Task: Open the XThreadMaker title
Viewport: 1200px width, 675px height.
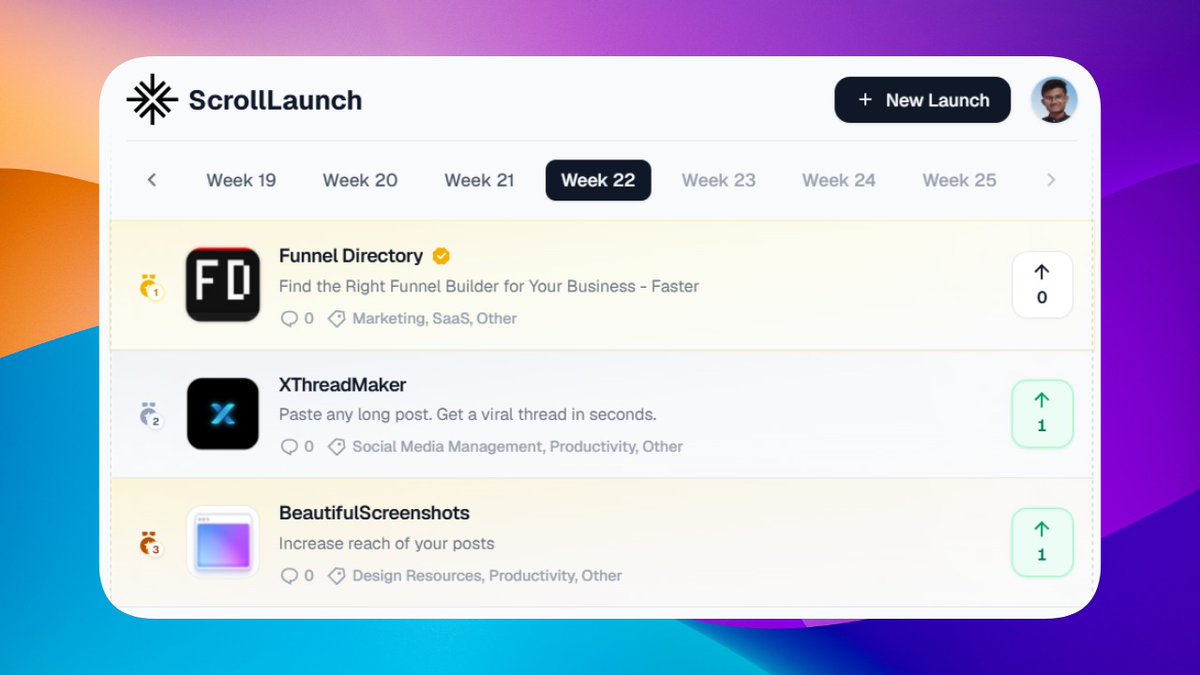Action: pos(343,385)
